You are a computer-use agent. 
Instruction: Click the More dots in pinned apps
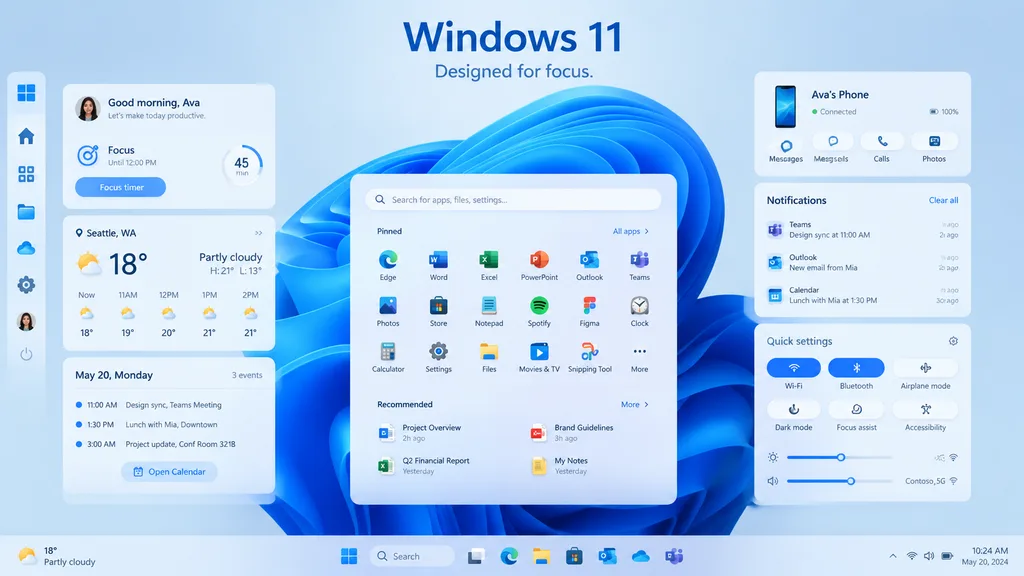[x=639, y=351]
